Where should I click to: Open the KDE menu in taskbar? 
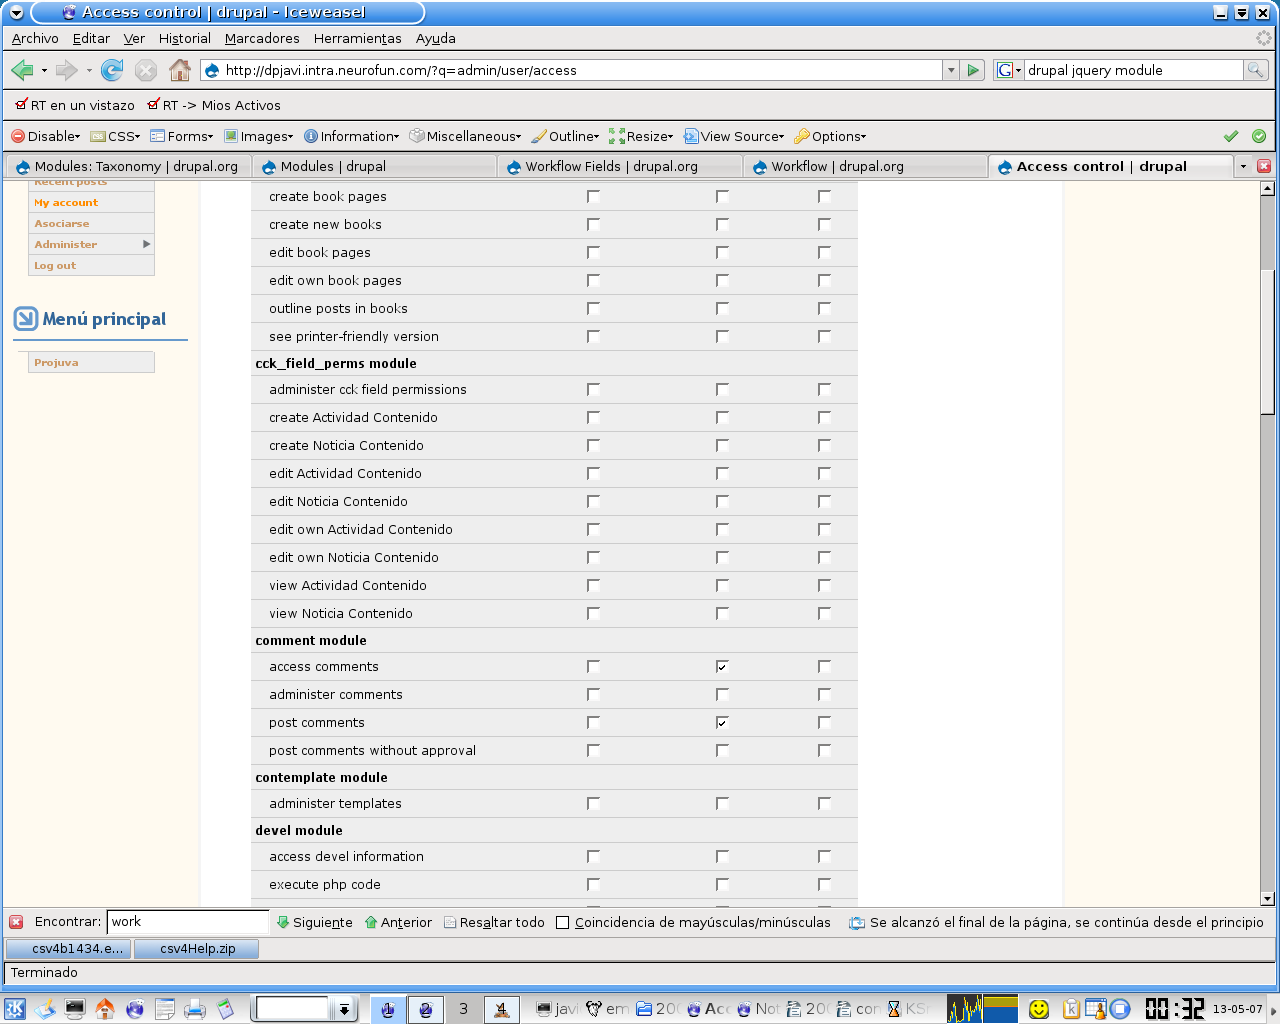[x=15, y=1009]
